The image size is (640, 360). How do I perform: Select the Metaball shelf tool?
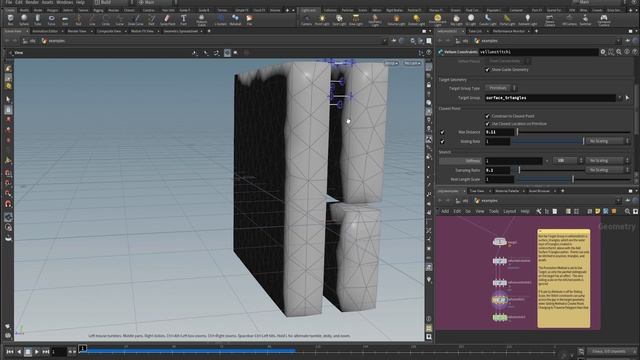236,20
